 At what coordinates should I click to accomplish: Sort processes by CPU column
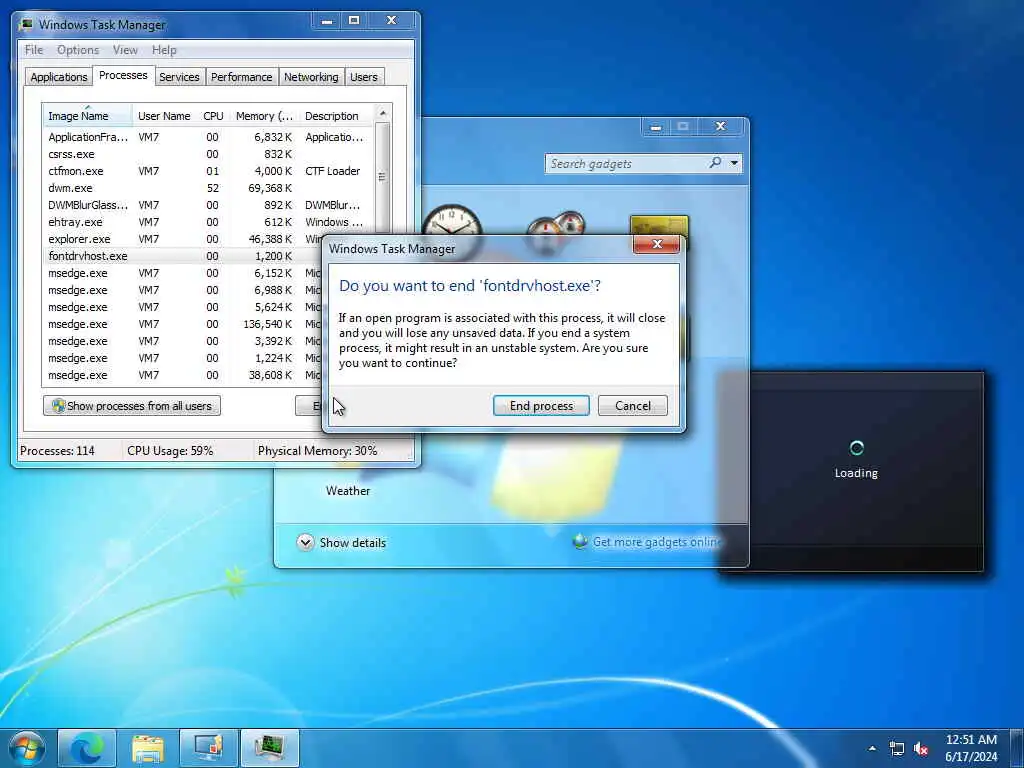[x=214, y=116]
